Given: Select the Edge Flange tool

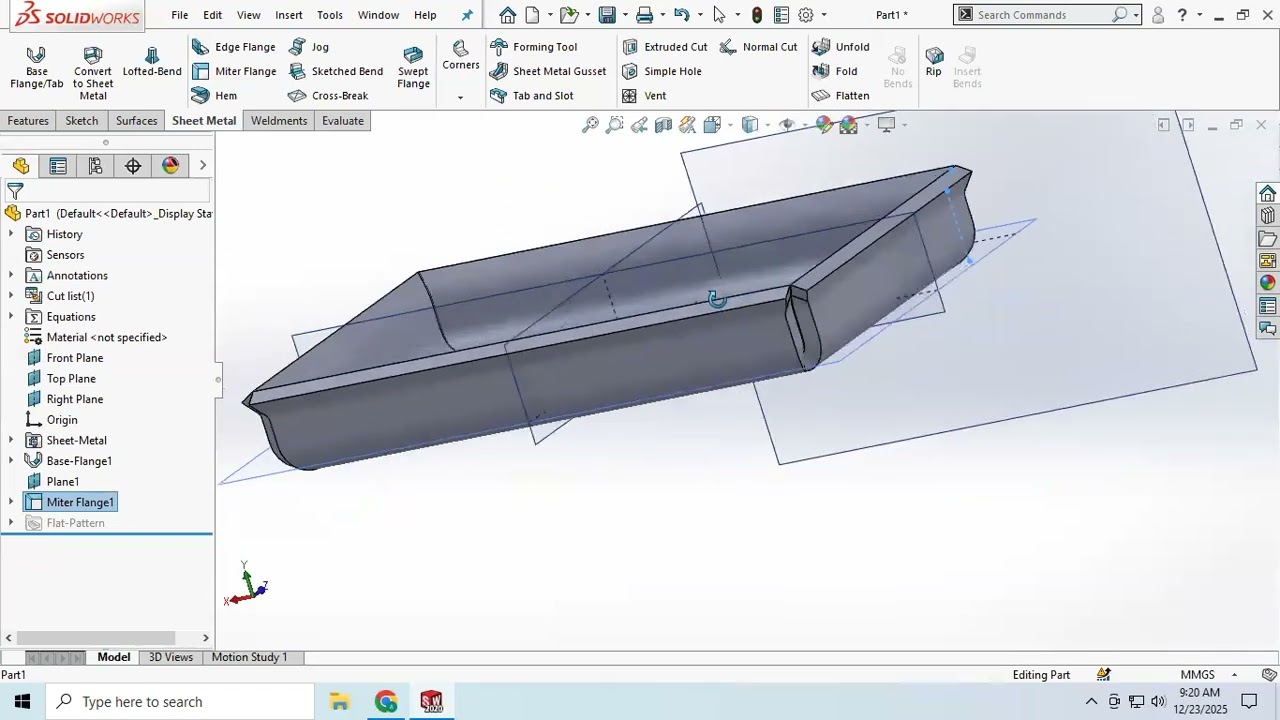Looking at the screenshot, I should (233, 47).
